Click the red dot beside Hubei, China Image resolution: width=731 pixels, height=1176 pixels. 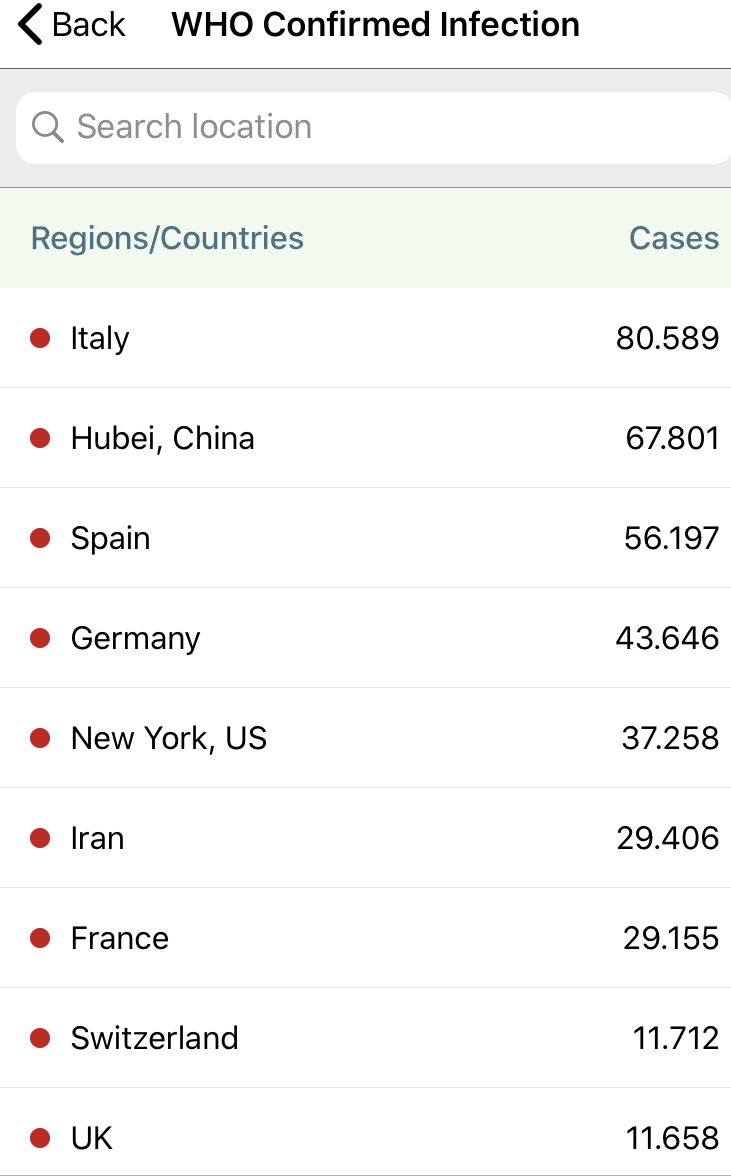pyautogui.click(x=40, y=438)
